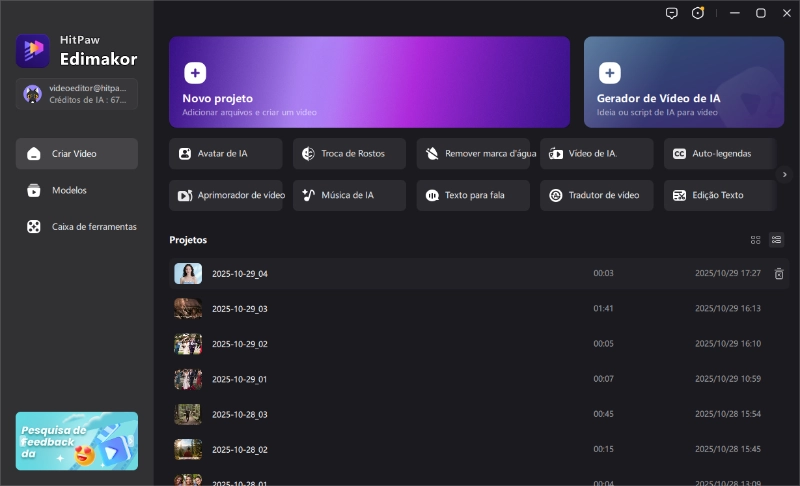Open Remover marca d'água tool
800x486 pixels.
473,154
